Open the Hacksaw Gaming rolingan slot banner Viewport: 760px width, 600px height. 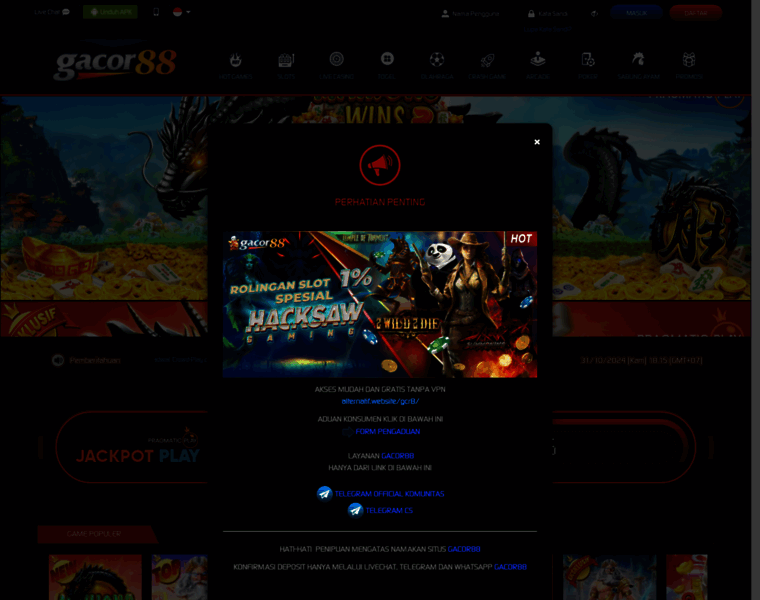tap(380, 304)
